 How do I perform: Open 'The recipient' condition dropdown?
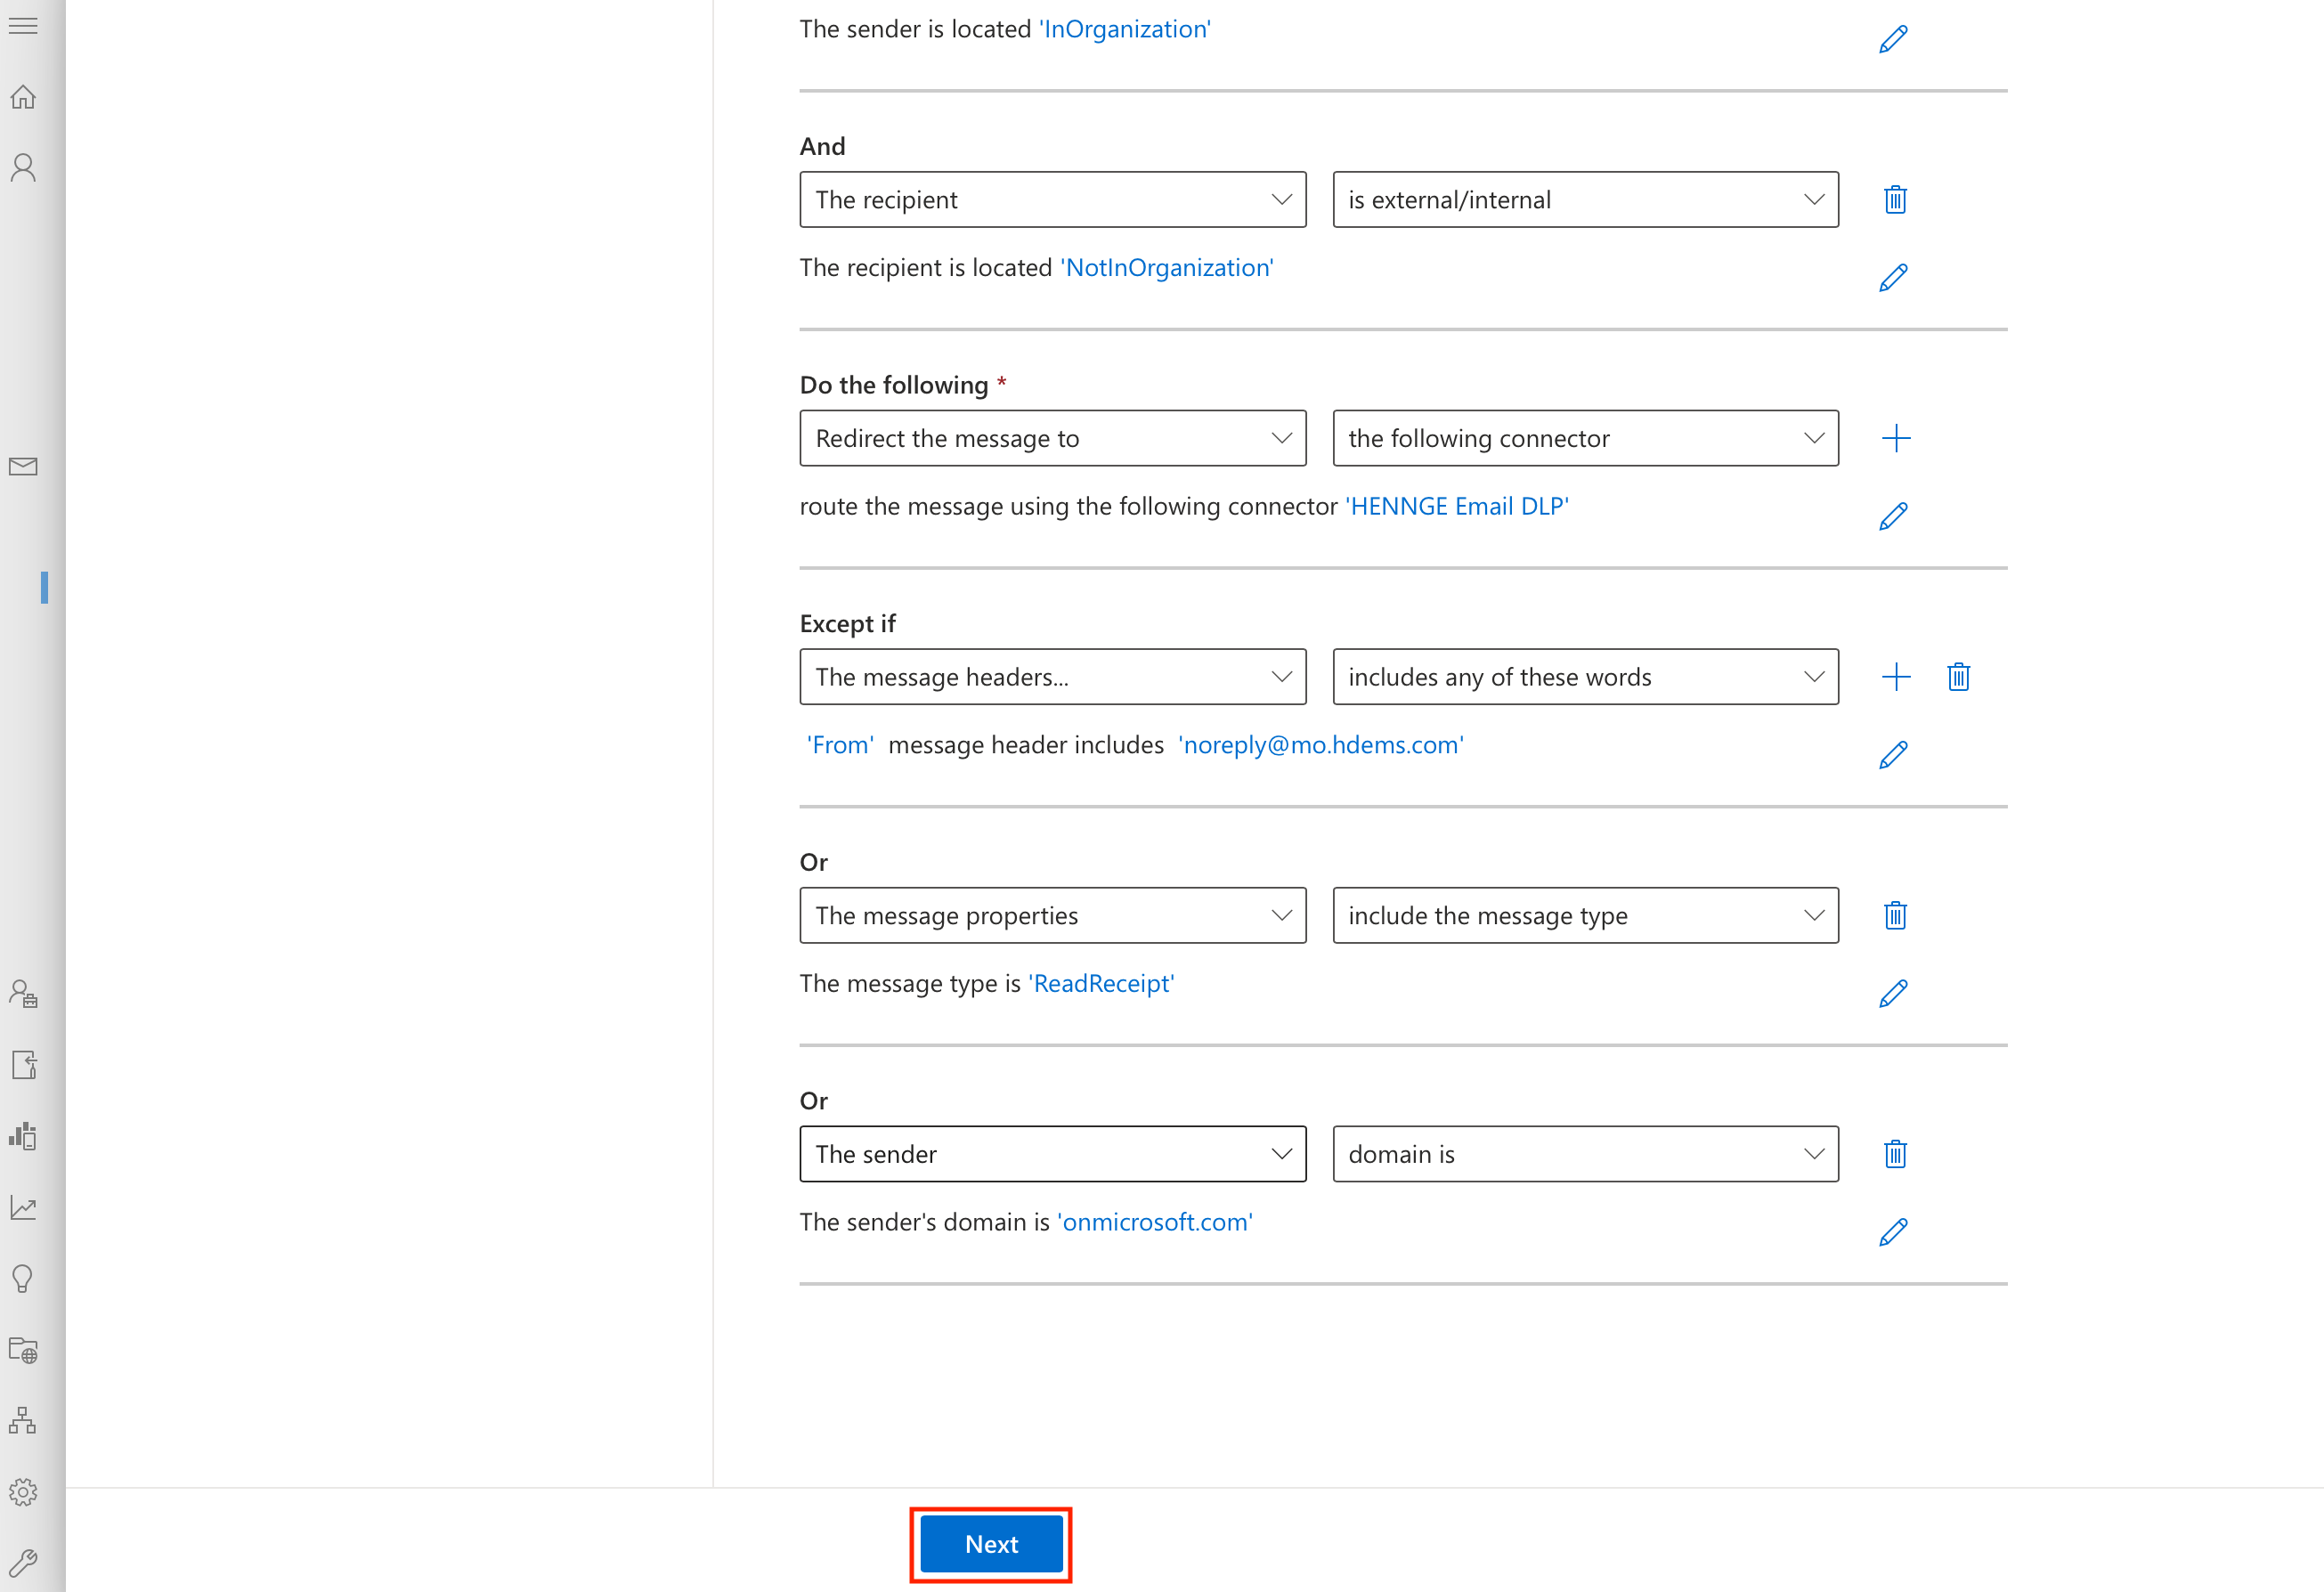tap(1053, 200)
